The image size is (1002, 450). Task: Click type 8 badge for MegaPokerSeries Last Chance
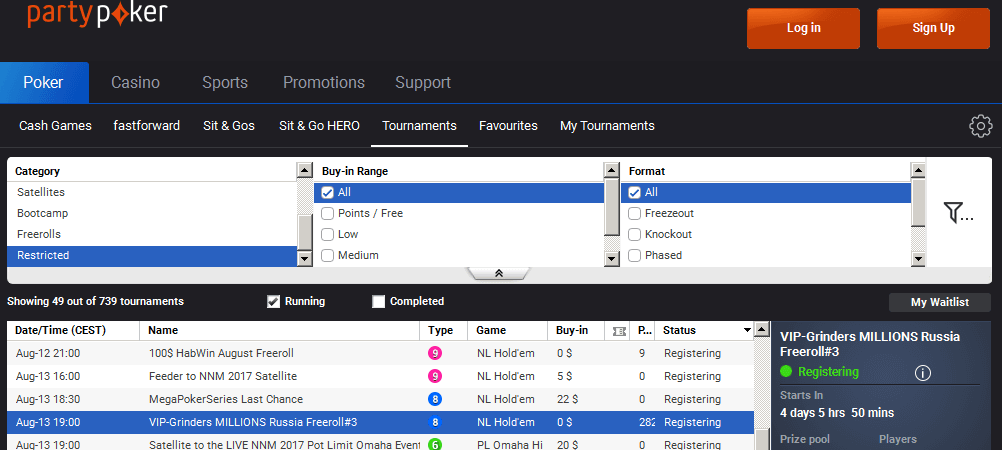(x=435, y=399)
